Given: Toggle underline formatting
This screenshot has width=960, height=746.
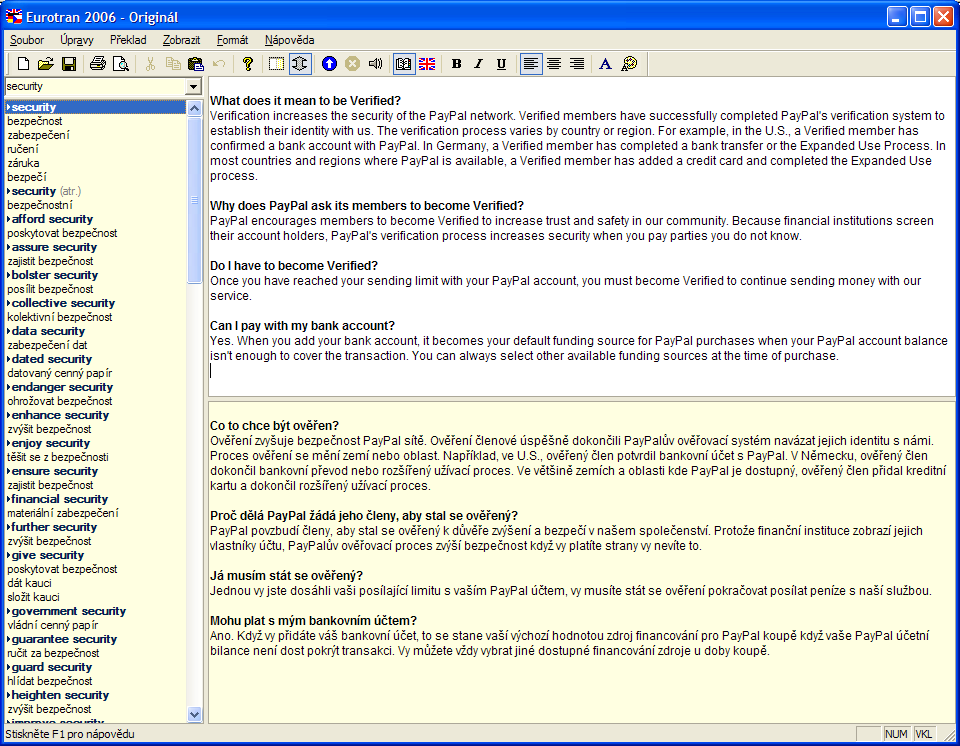Looking at the screenshot, I should pos(501,64).
